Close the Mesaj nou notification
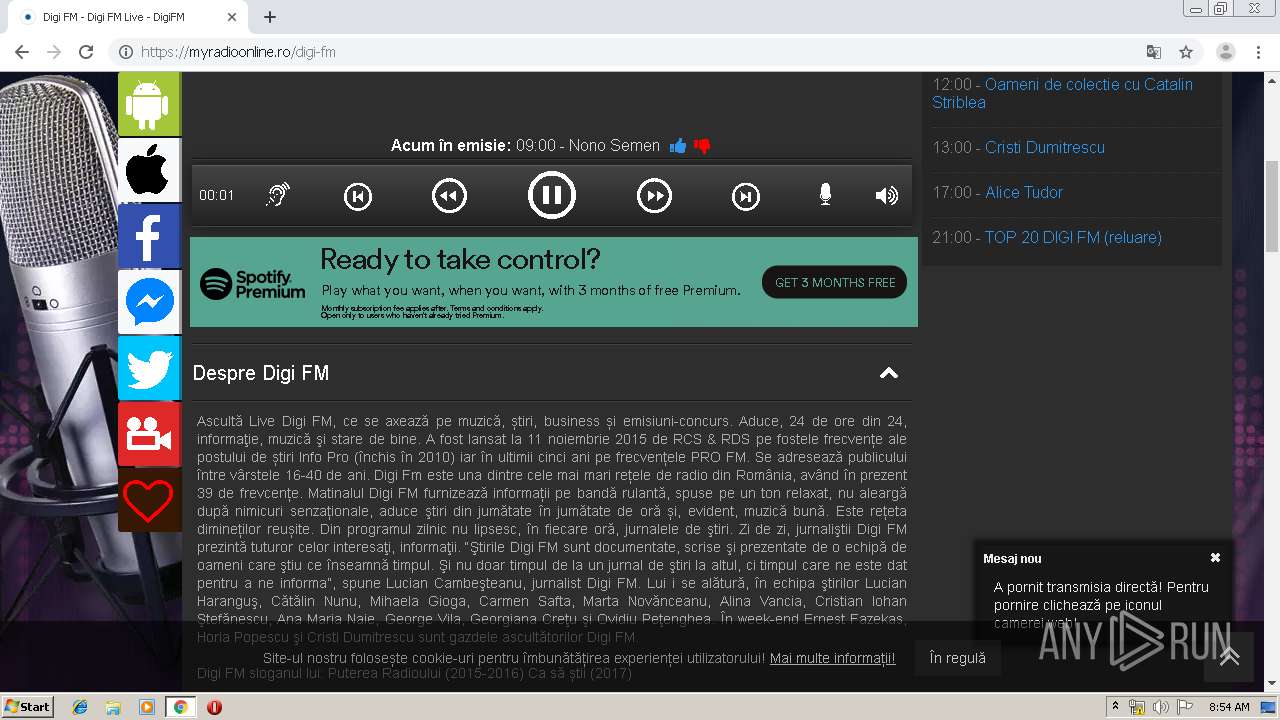This screenshot has width=1280, height=720. tap(1215, 558)
